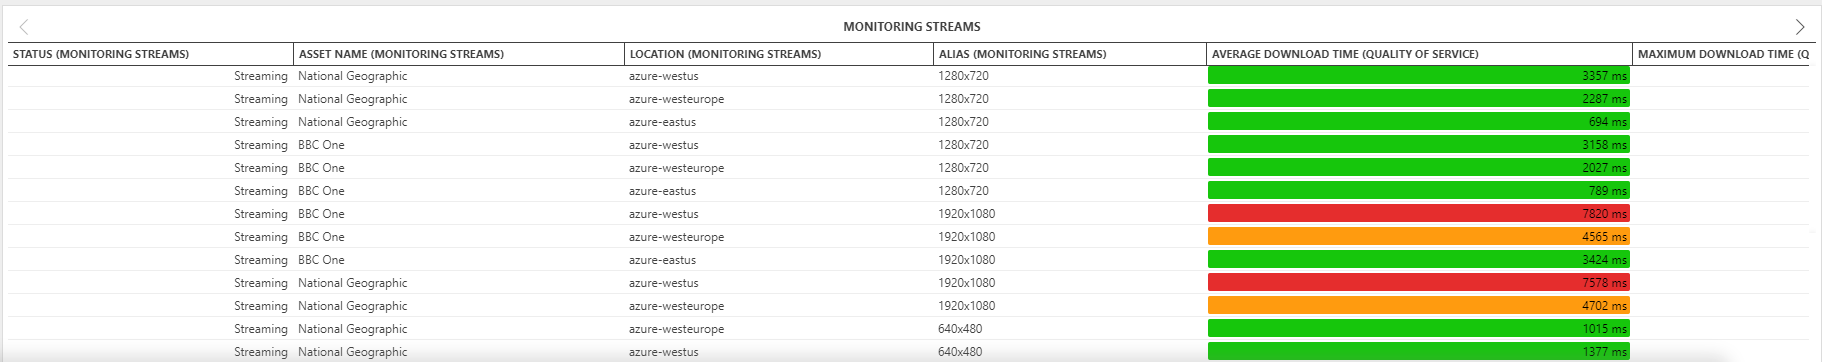Click Average Download Time column header
Image resolution: width=1822 pixels, height=362 pixels.
pos(1419,54)
